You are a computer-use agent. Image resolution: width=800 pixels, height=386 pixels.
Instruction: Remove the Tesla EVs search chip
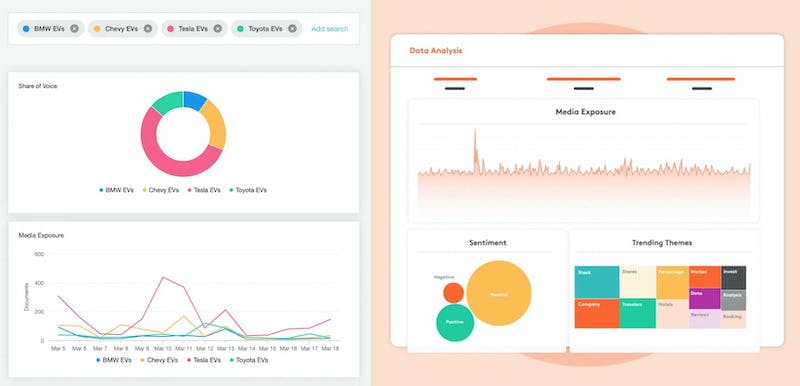point(218,29)
